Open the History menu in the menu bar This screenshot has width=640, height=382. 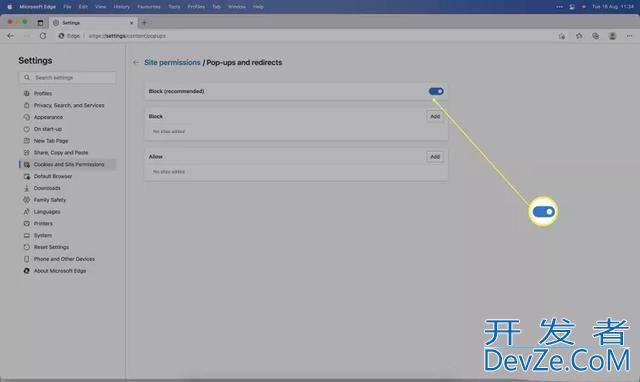(x=121, y=7)
